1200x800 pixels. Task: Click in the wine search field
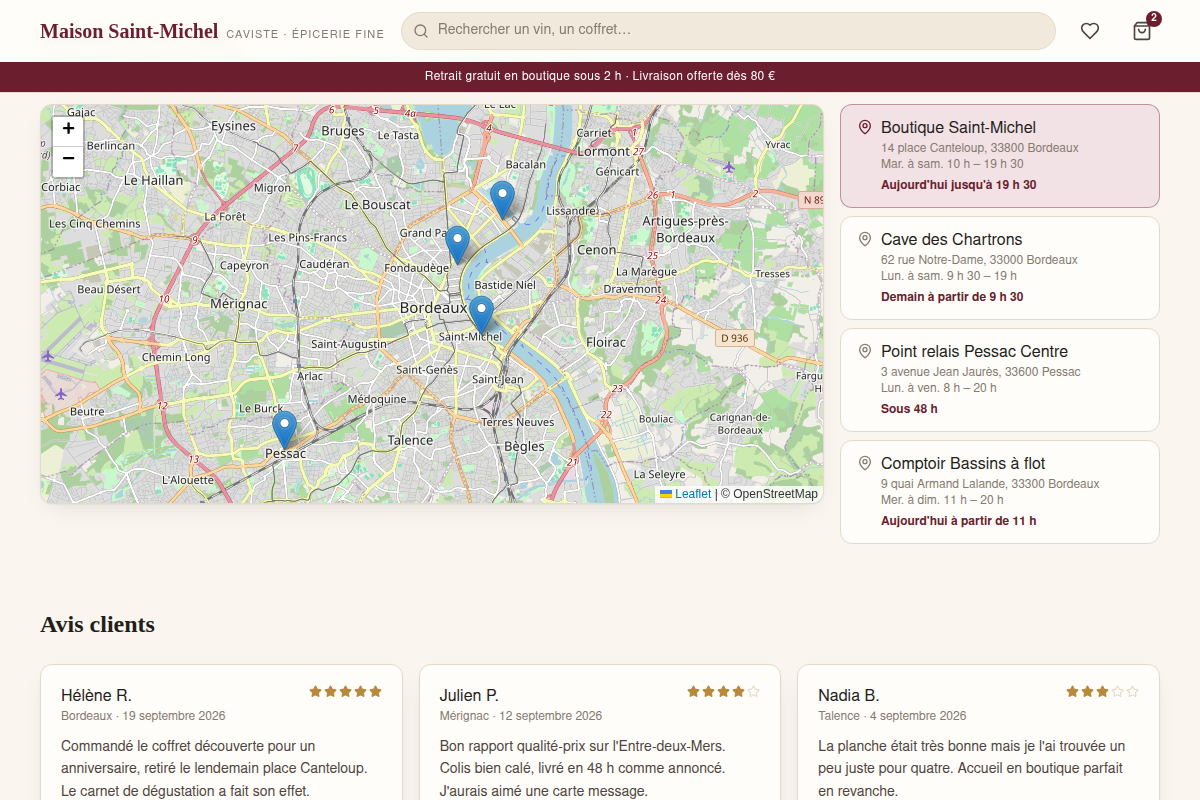(x=728, y=31)
